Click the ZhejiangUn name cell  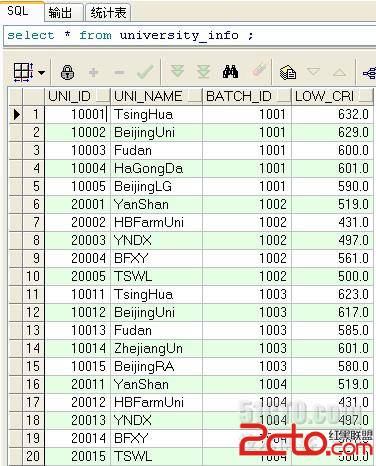click(x=156, y=348)
